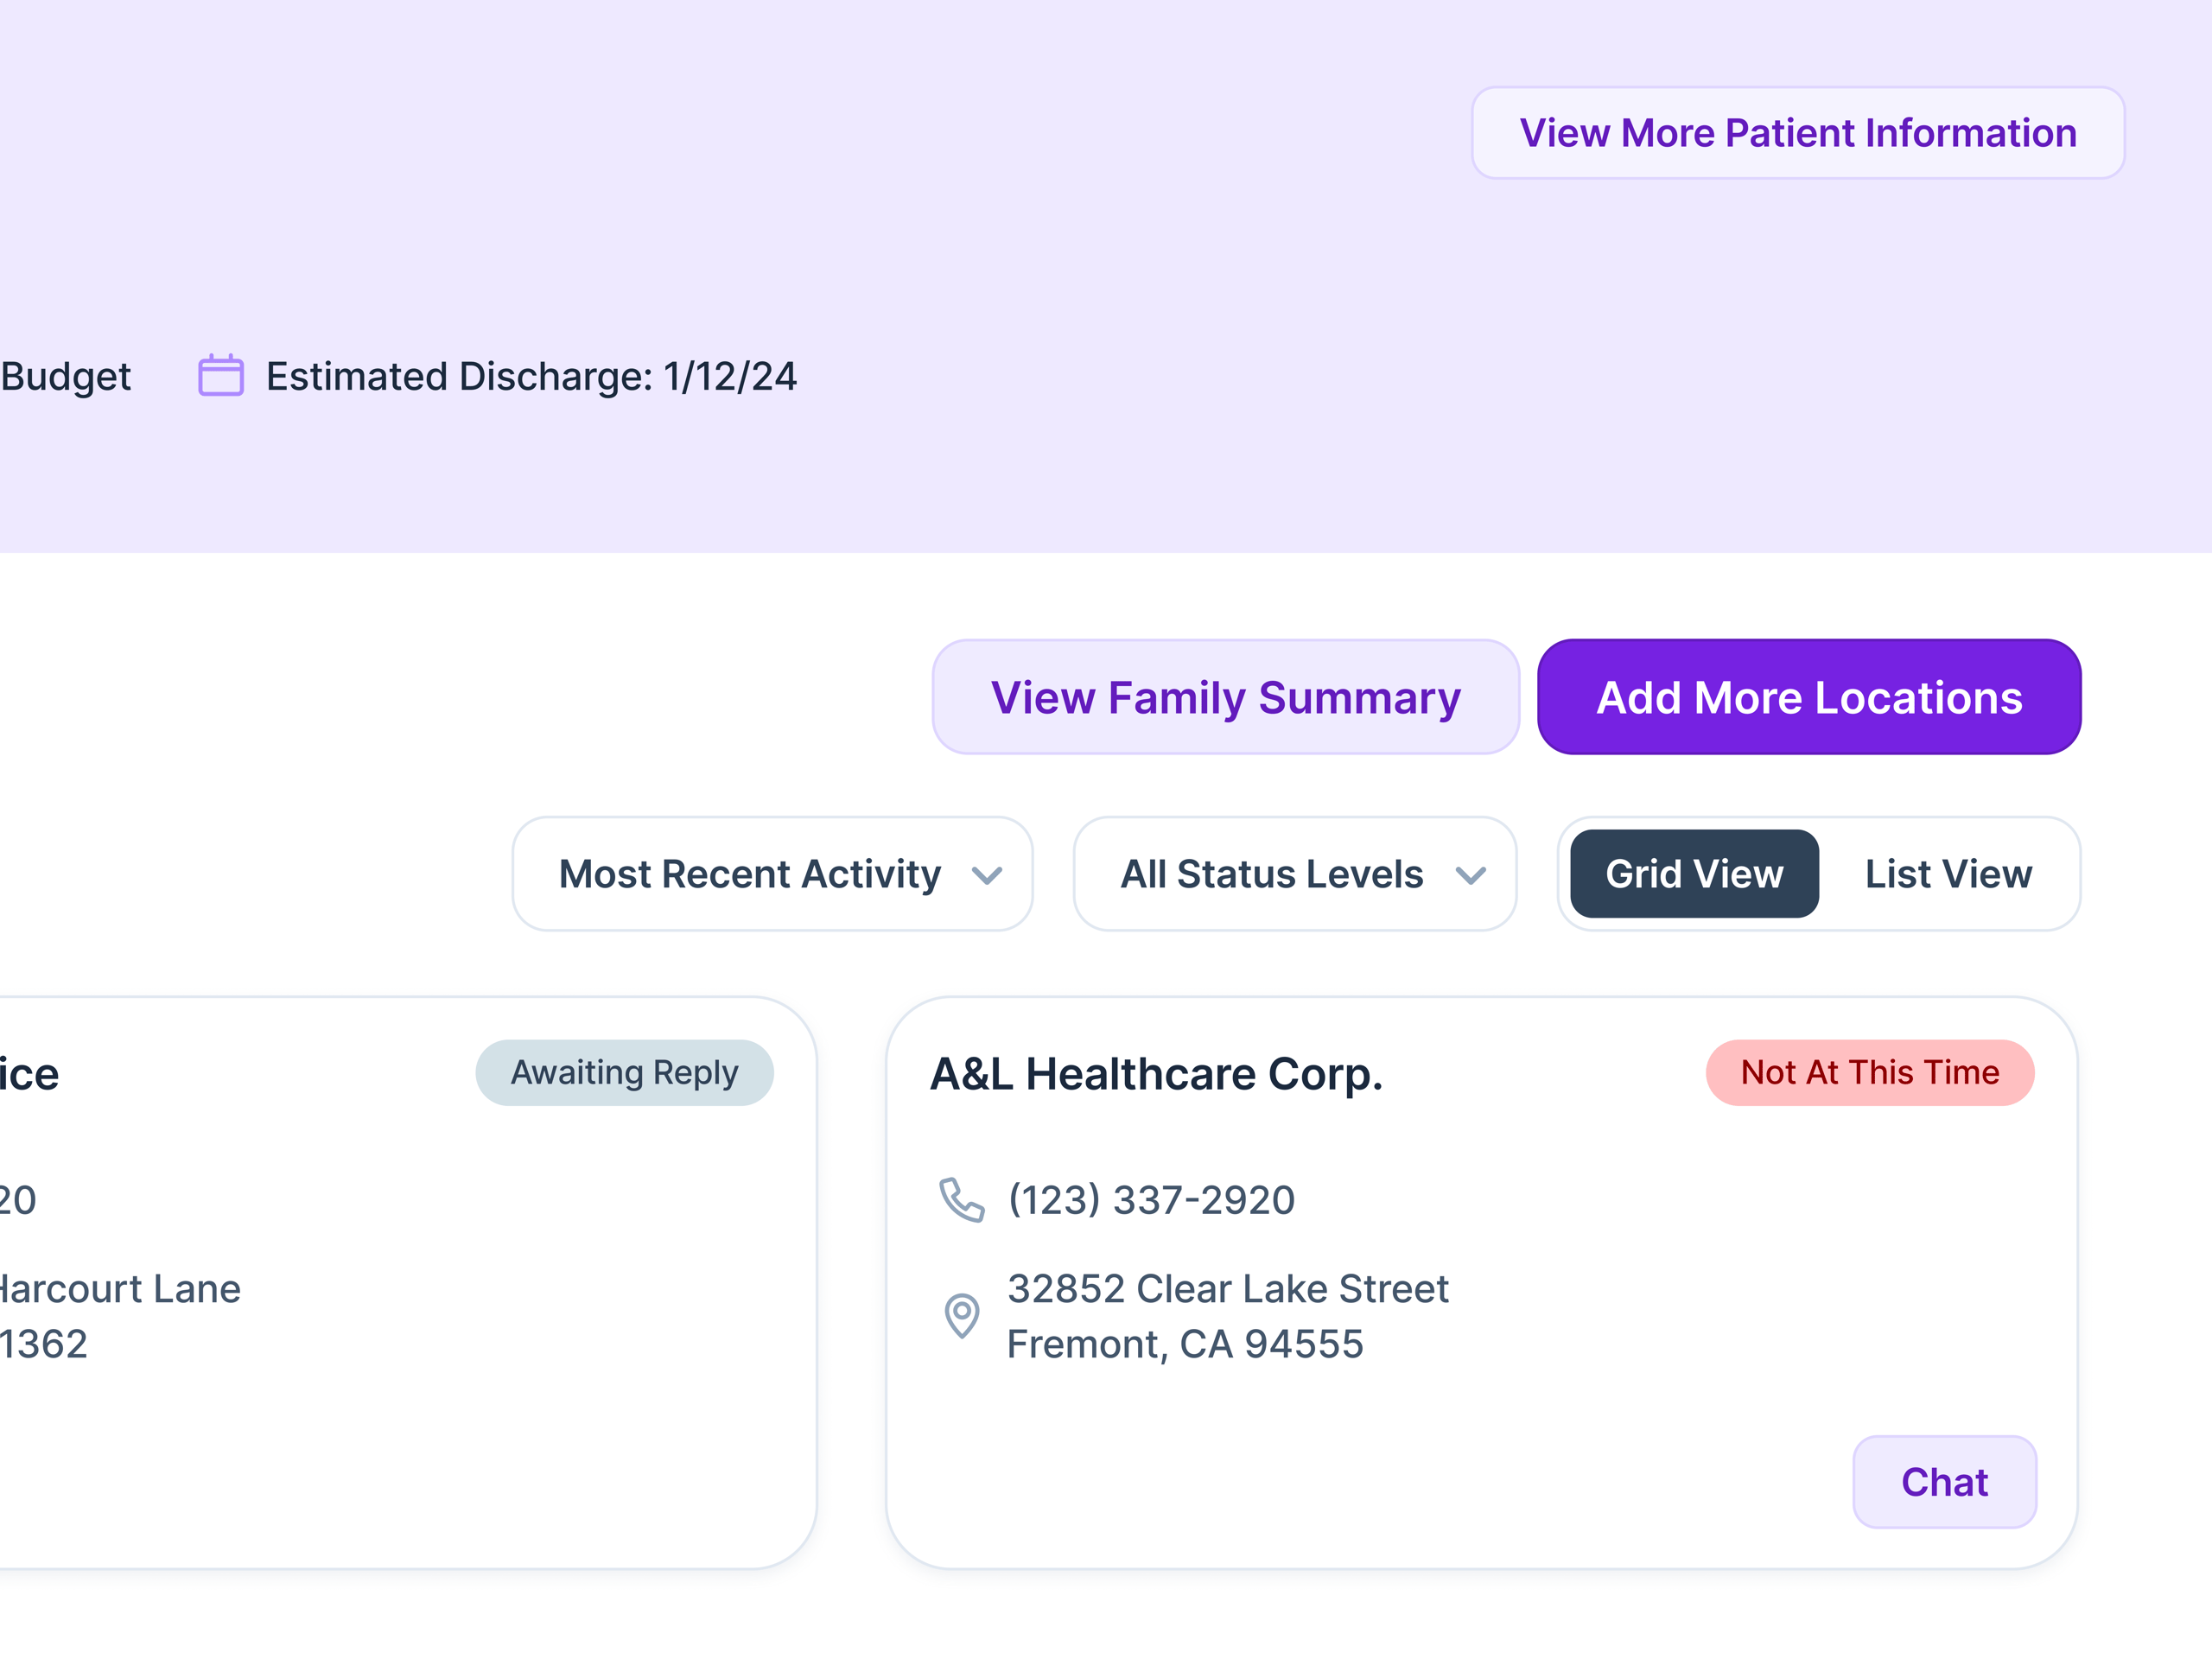
Task: Click the Budget label
Action: pyautogui.click(x=66, y=377)
